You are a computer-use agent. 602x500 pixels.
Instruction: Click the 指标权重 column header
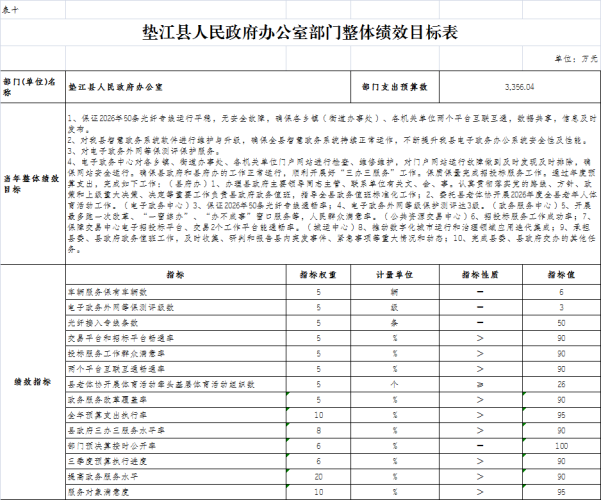point(318,272)
